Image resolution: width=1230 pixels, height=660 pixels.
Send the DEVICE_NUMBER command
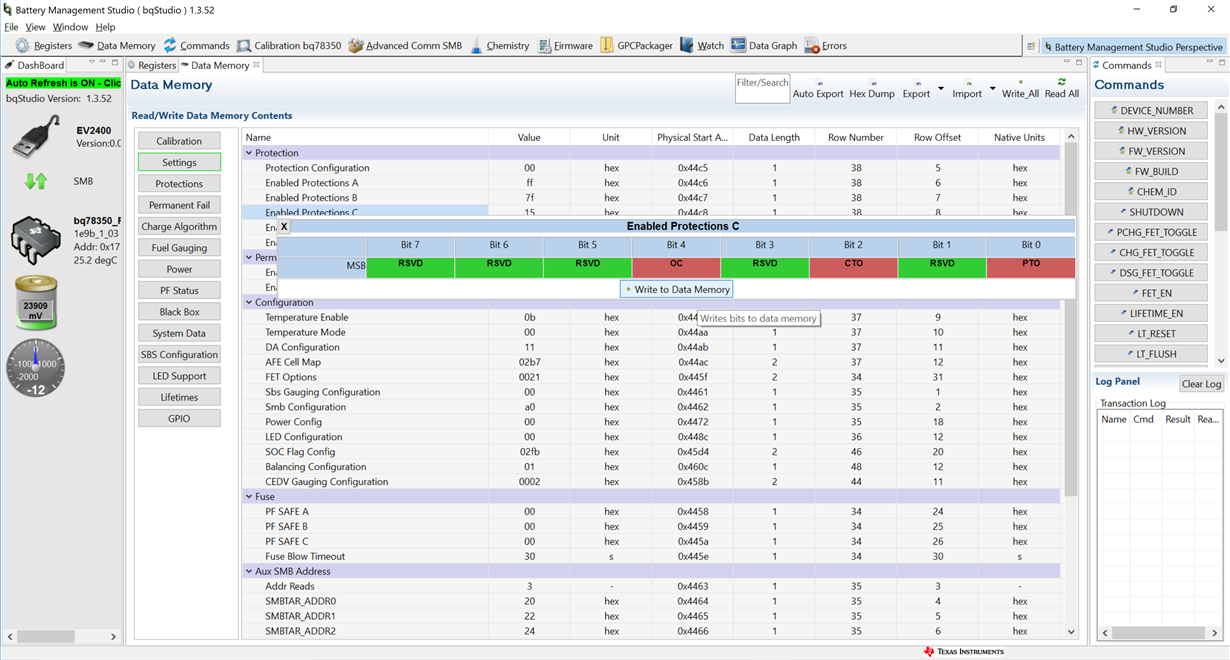1151,110
